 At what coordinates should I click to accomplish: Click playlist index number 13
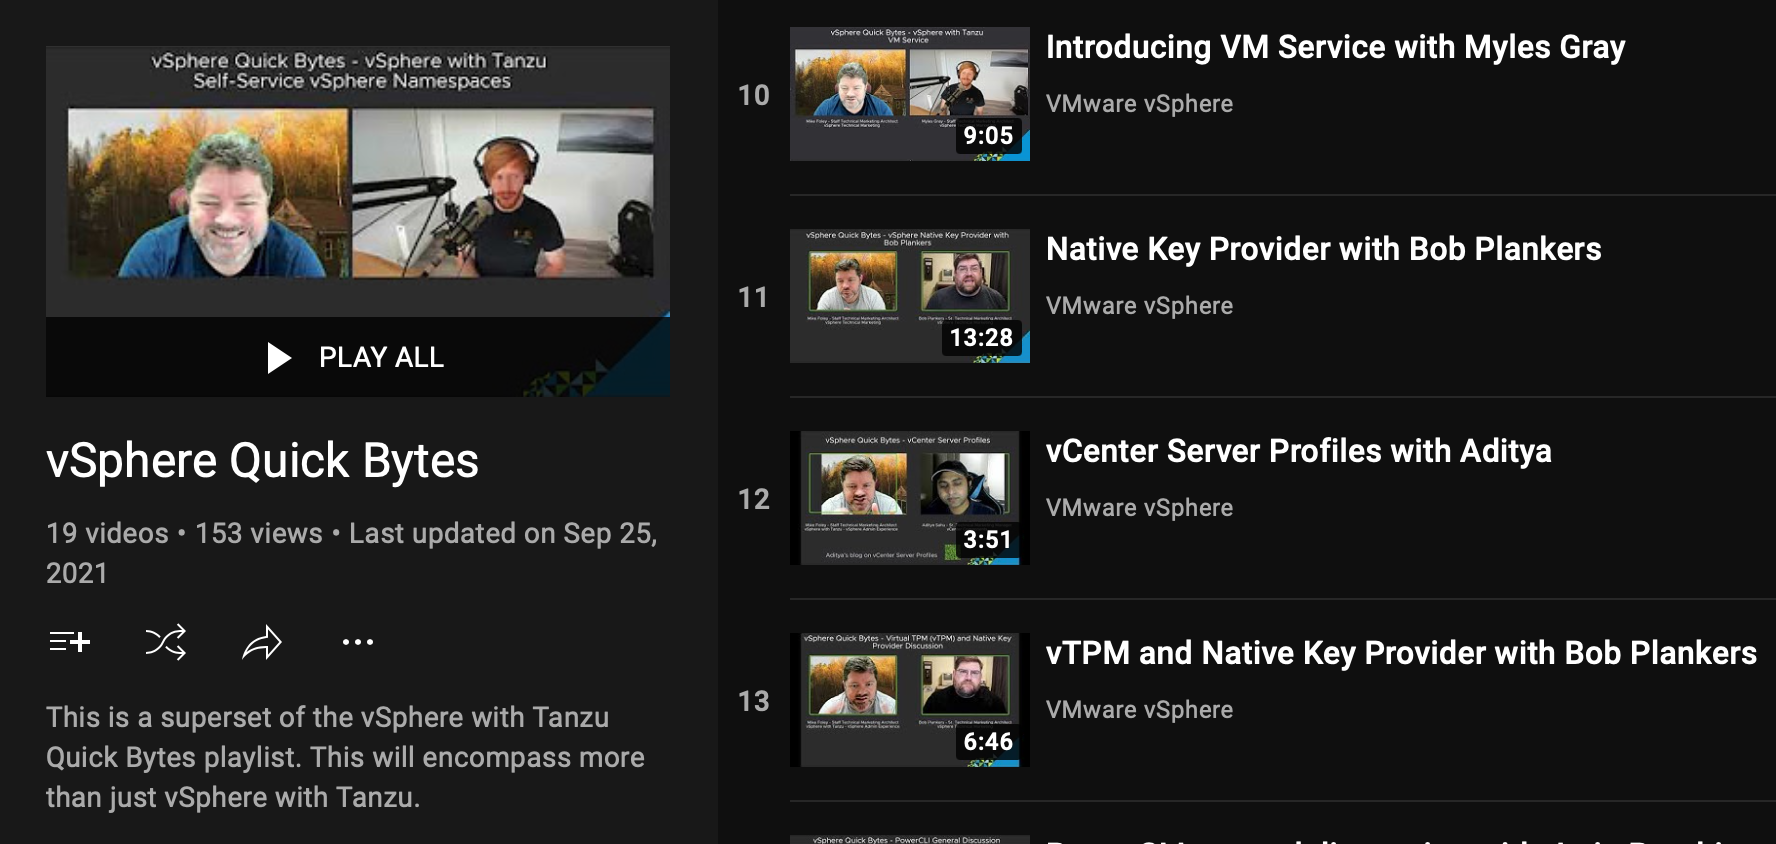[754, 701]
